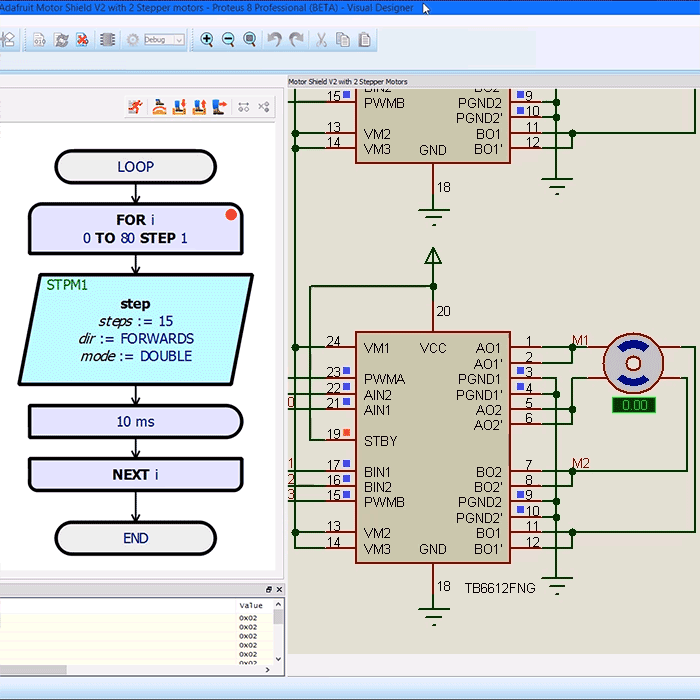
Task: Select the 10 ms delay block
Action: [x=136, y=421]
